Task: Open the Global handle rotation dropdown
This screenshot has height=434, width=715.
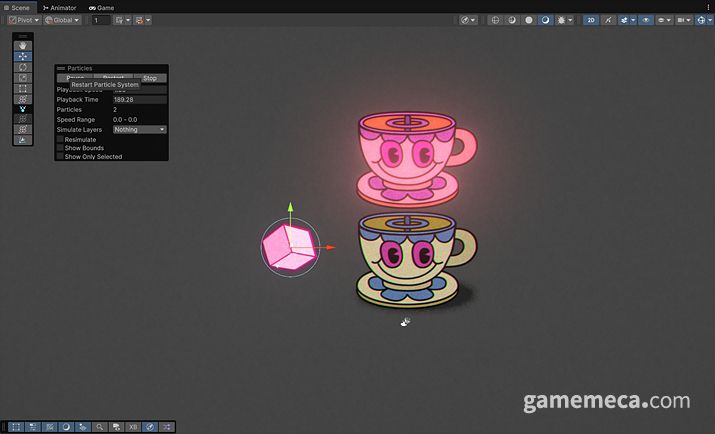Action: click(x=63, y=20)
